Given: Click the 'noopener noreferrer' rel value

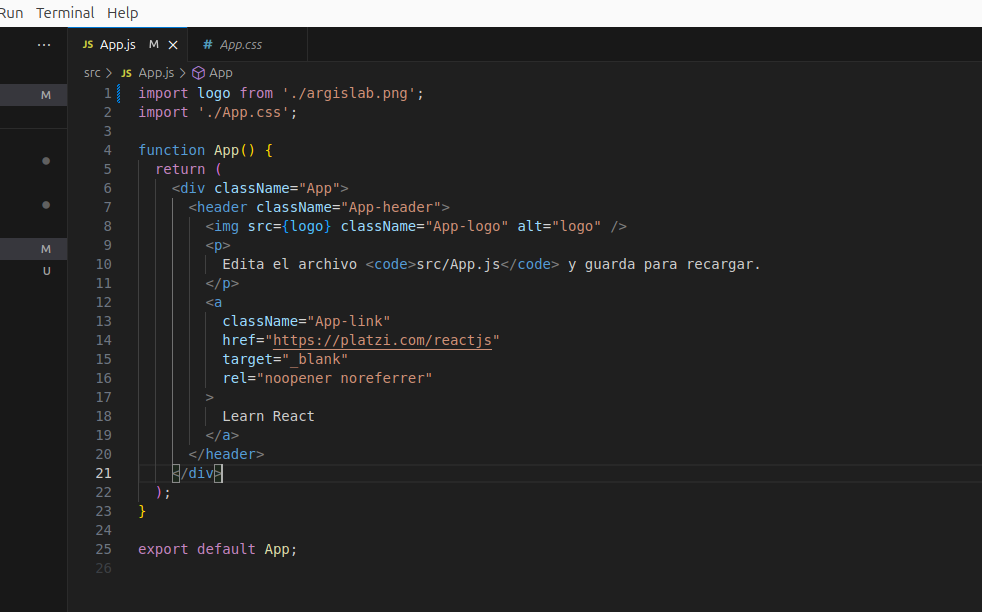Looking at the screenshot, I should [344, 378].
